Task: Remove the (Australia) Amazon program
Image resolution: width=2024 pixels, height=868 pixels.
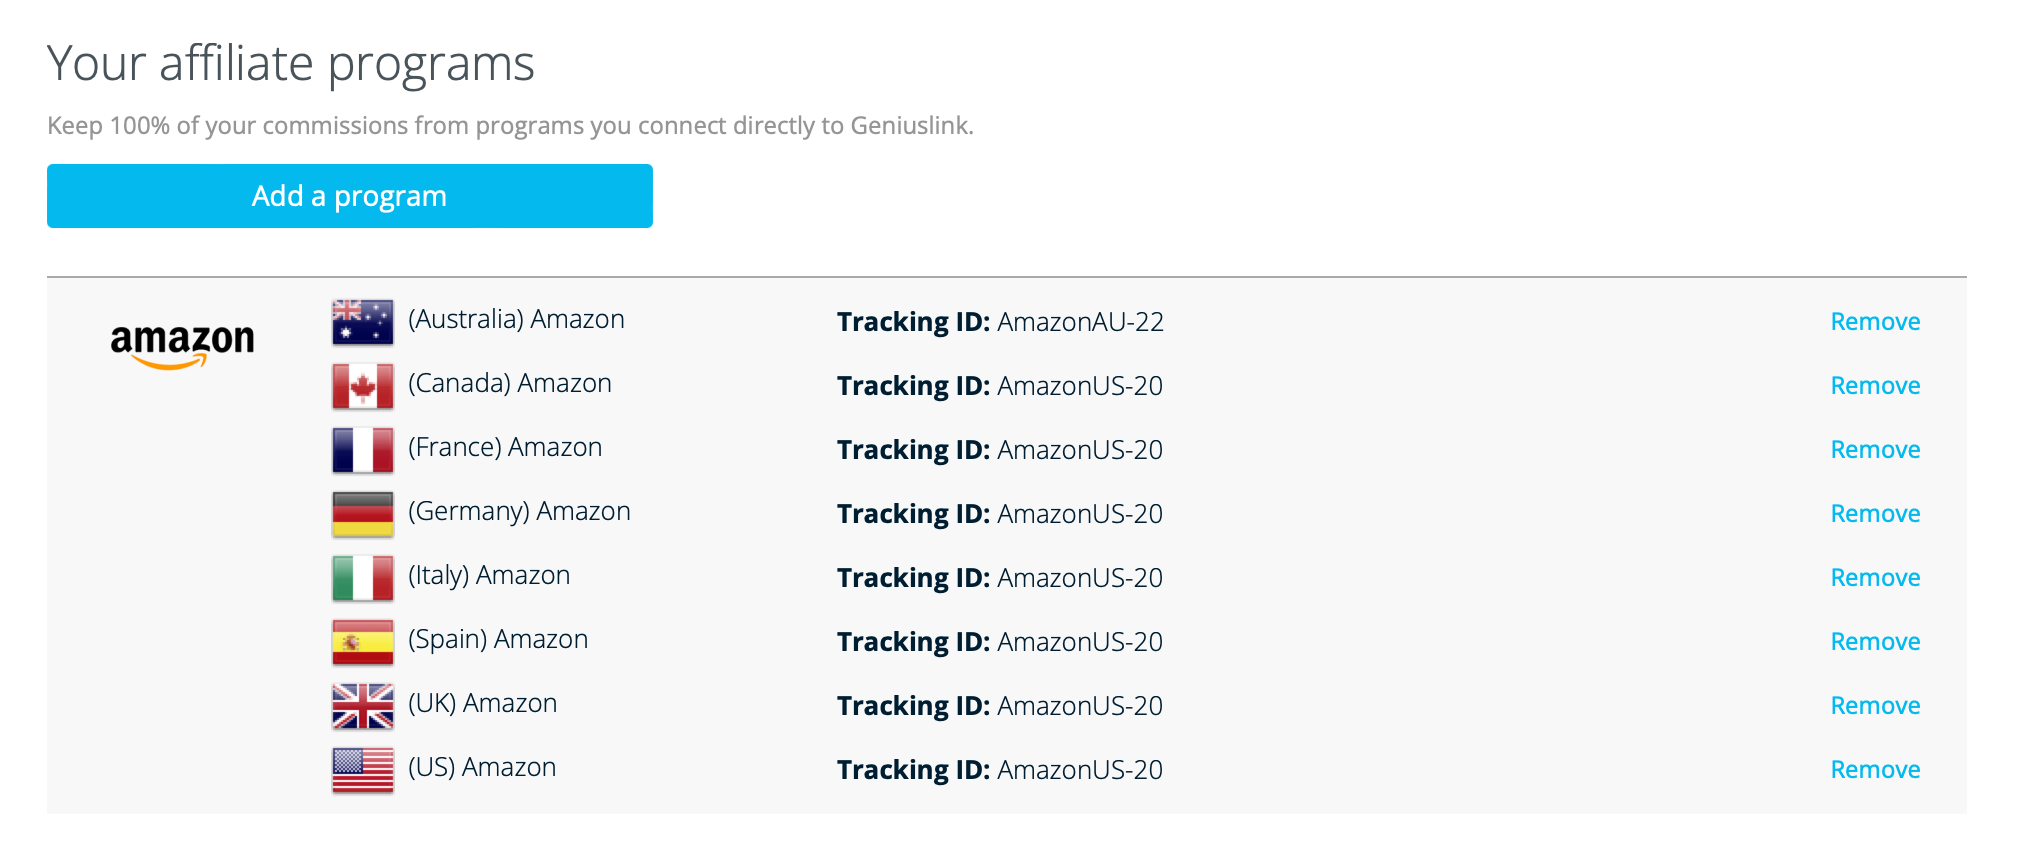Action: click(1875, 321)
